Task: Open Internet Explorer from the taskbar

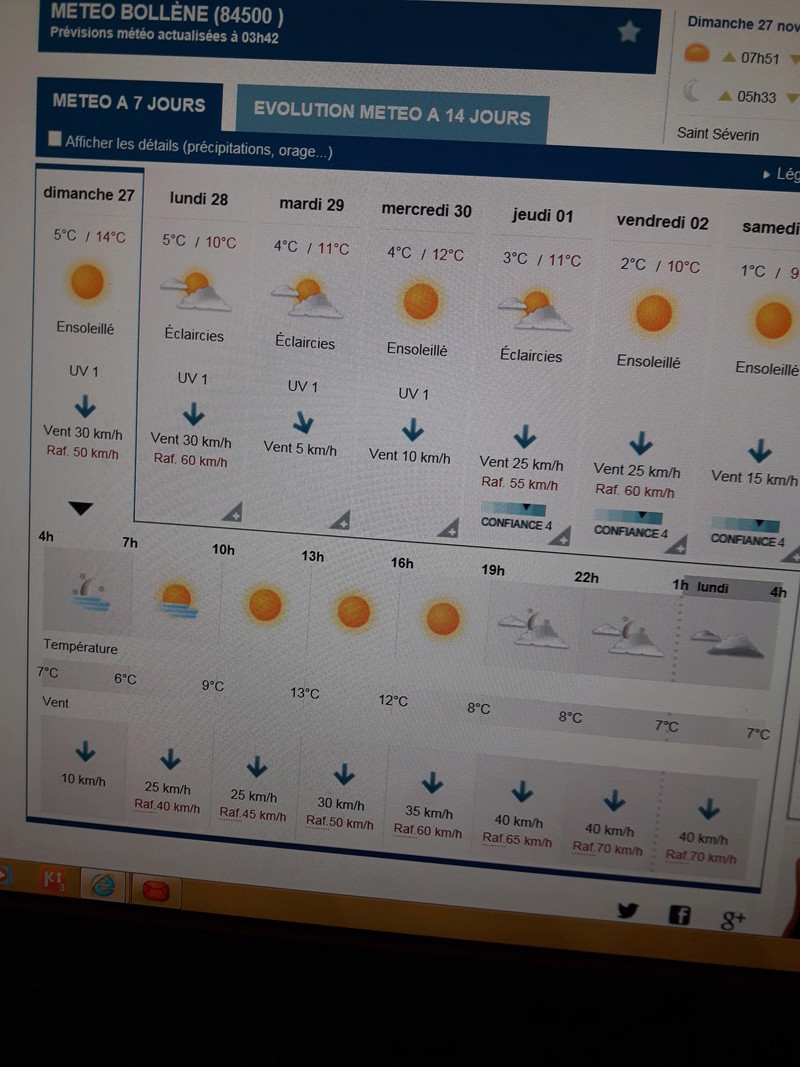Action: (x=103, y=884)
